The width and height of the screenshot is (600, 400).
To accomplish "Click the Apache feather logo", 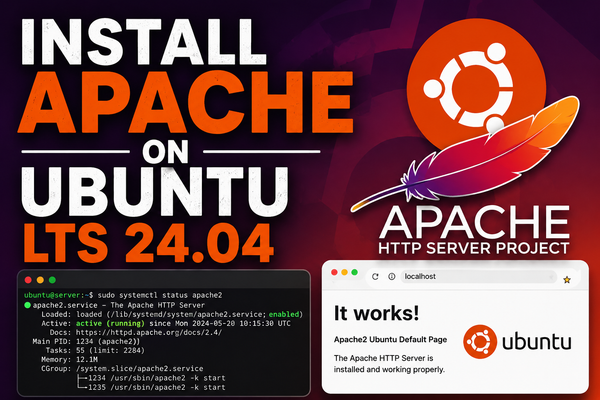I will pyautogui.click(x=465, y=153).
